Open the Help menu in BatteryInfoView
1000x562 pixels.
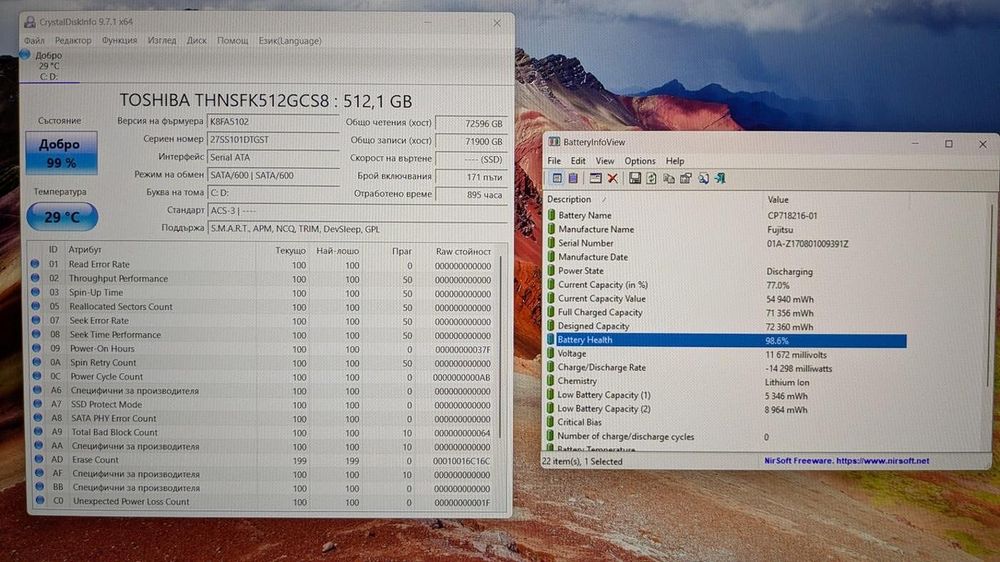675,161
